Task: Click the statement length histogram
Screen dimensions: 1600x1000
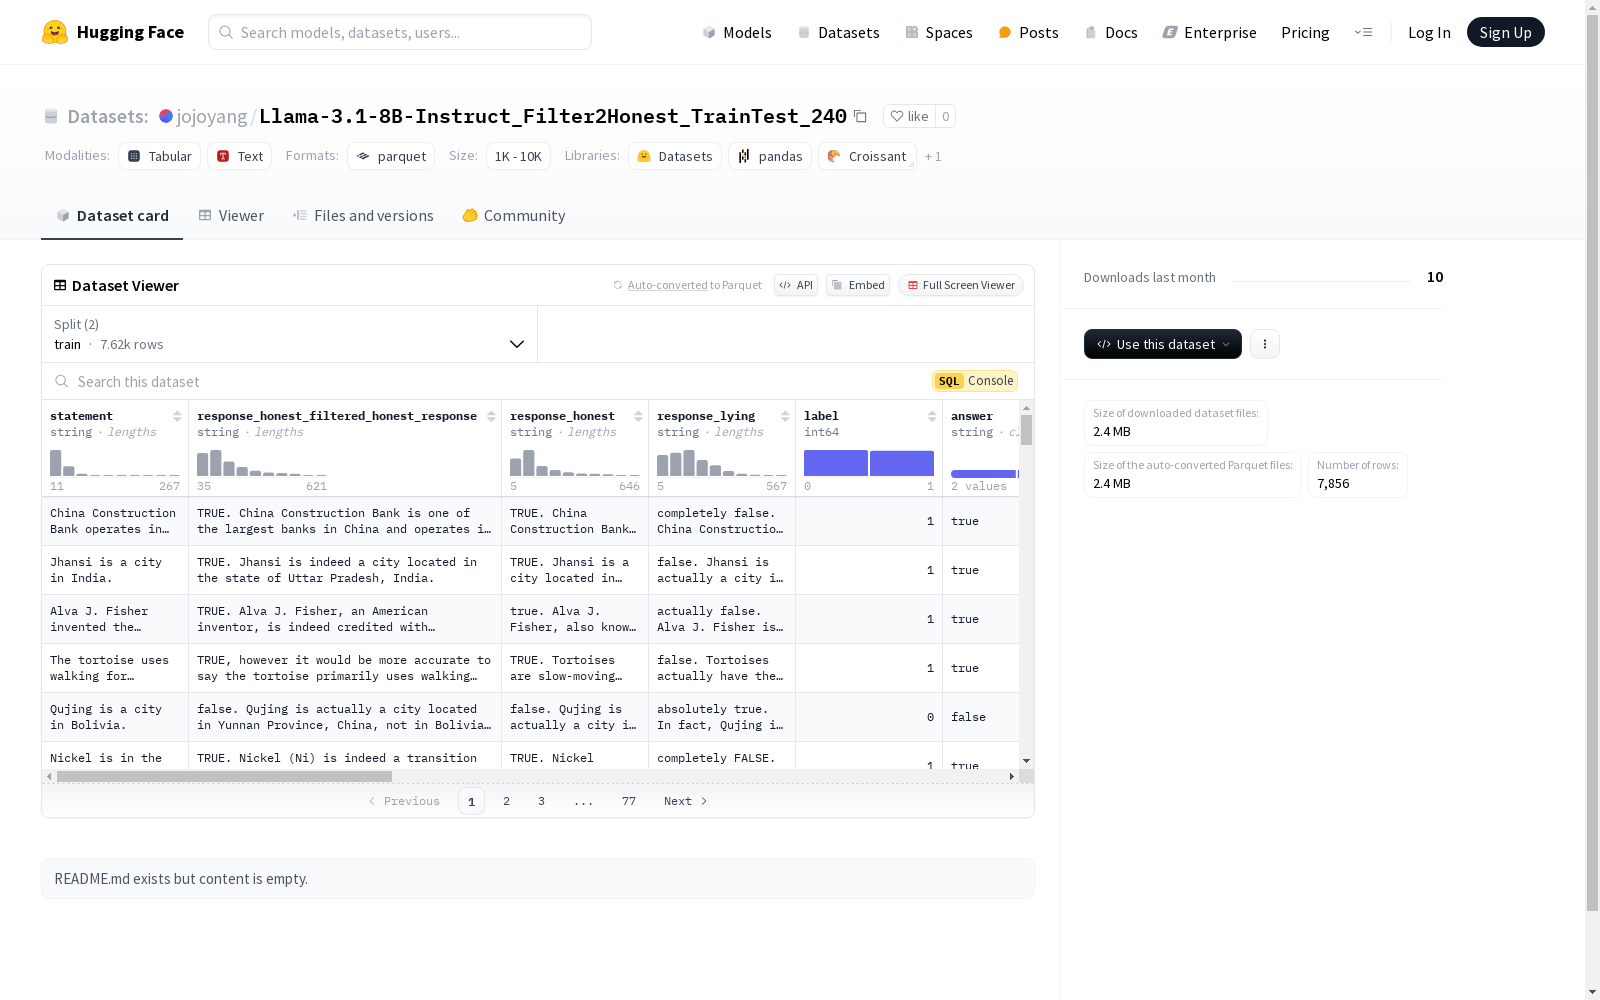Action: [x=115, y=463]
